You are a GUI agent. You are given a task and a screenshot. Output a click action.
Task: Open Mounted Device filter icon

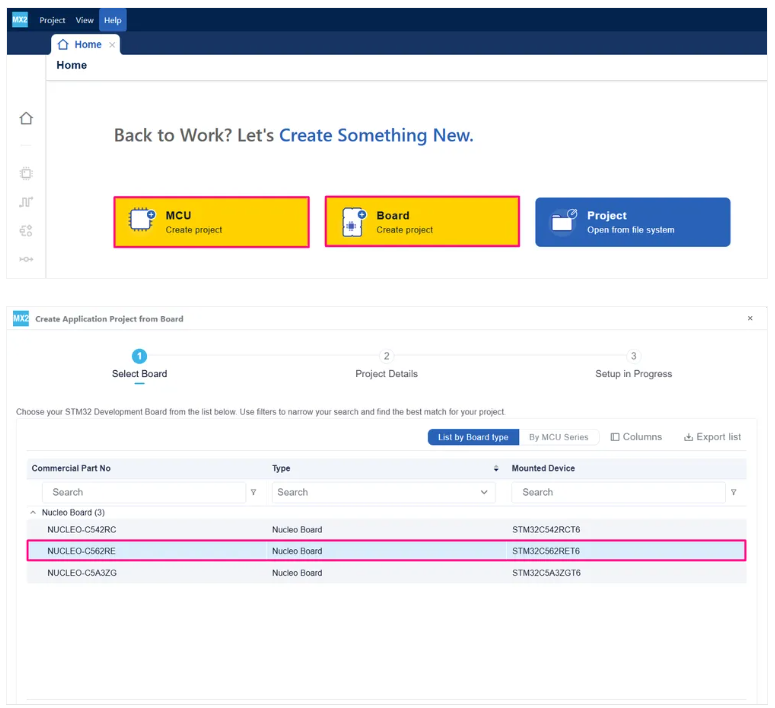[733, 492]
